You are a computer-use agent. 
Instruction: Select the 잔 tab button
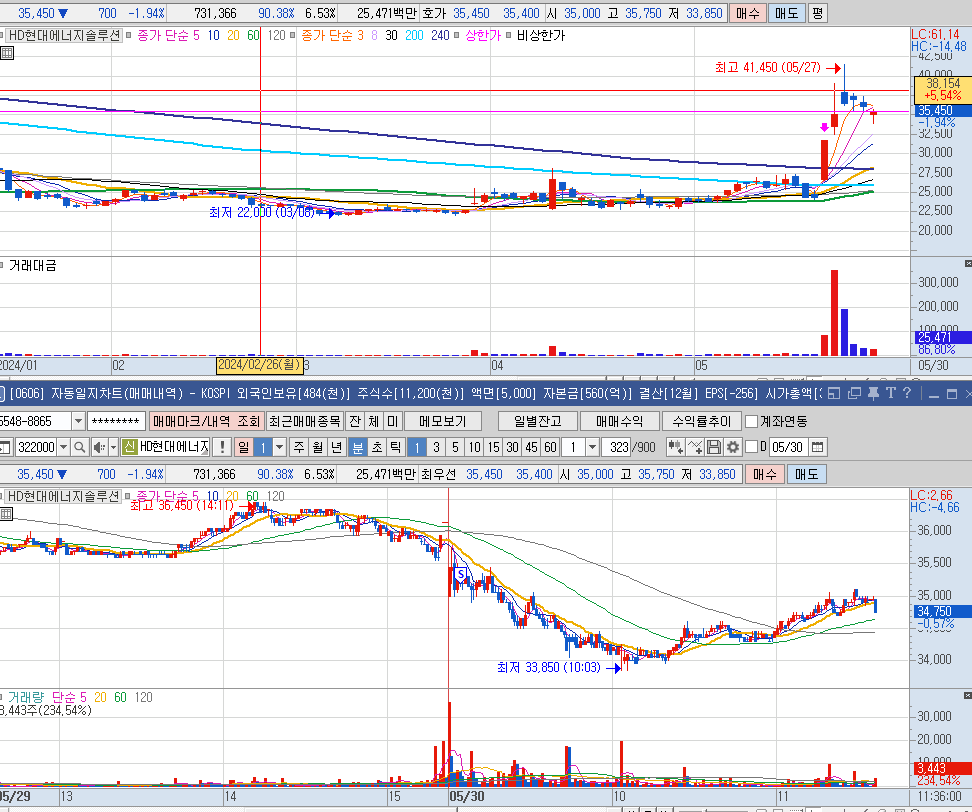point(355,421)
